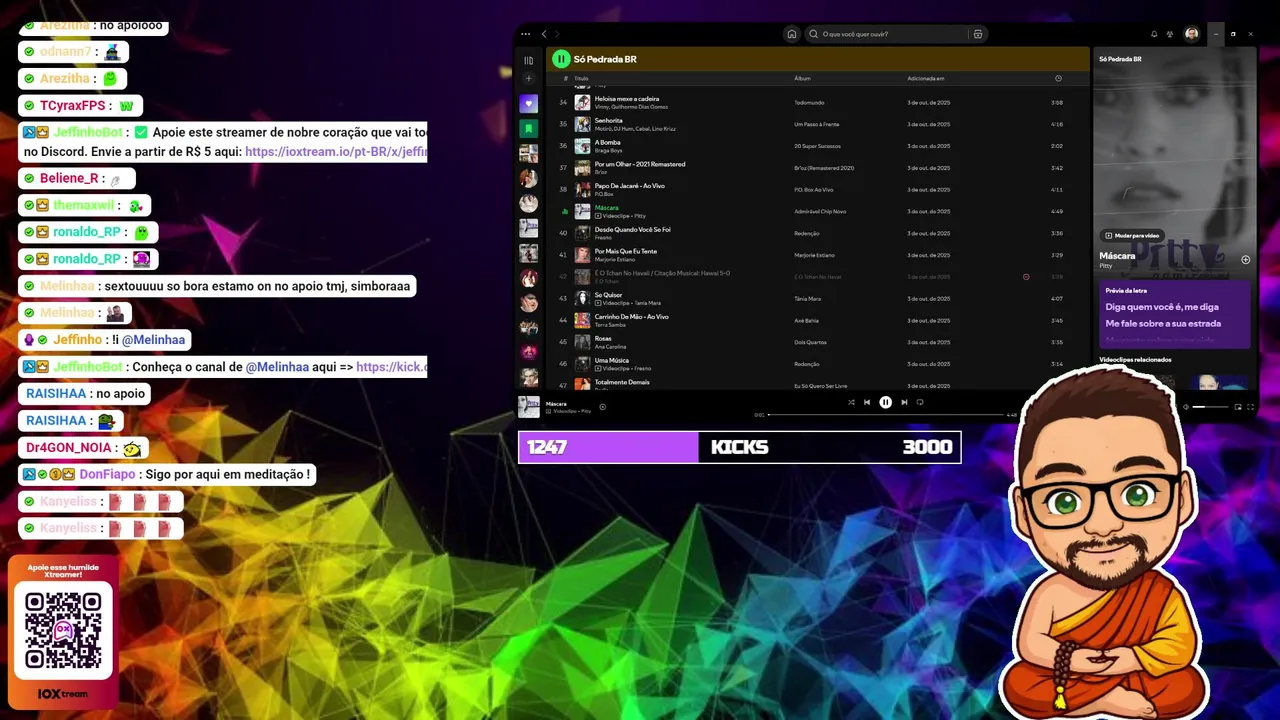Open album link 'Um Passo à Frente'
This screenshot has height=720, width=1280.
click(817, 124)
